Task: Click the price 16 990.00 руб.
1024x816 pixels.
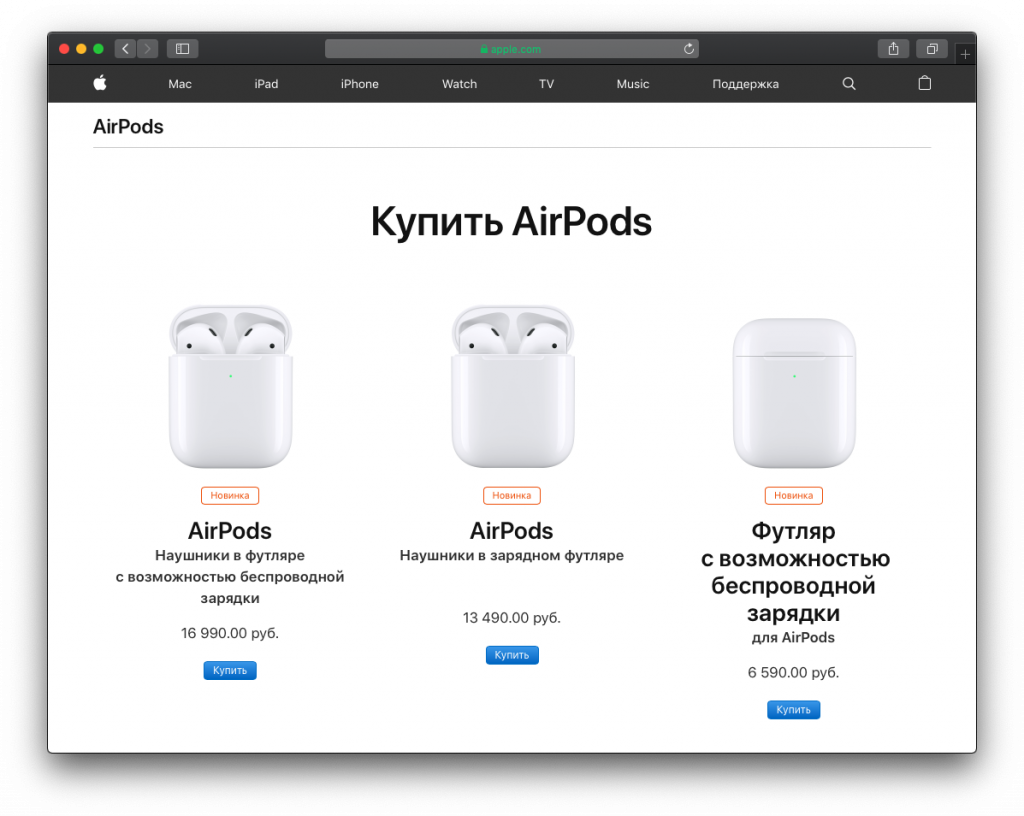Action: pyautogui.click(x=230, y=633)
